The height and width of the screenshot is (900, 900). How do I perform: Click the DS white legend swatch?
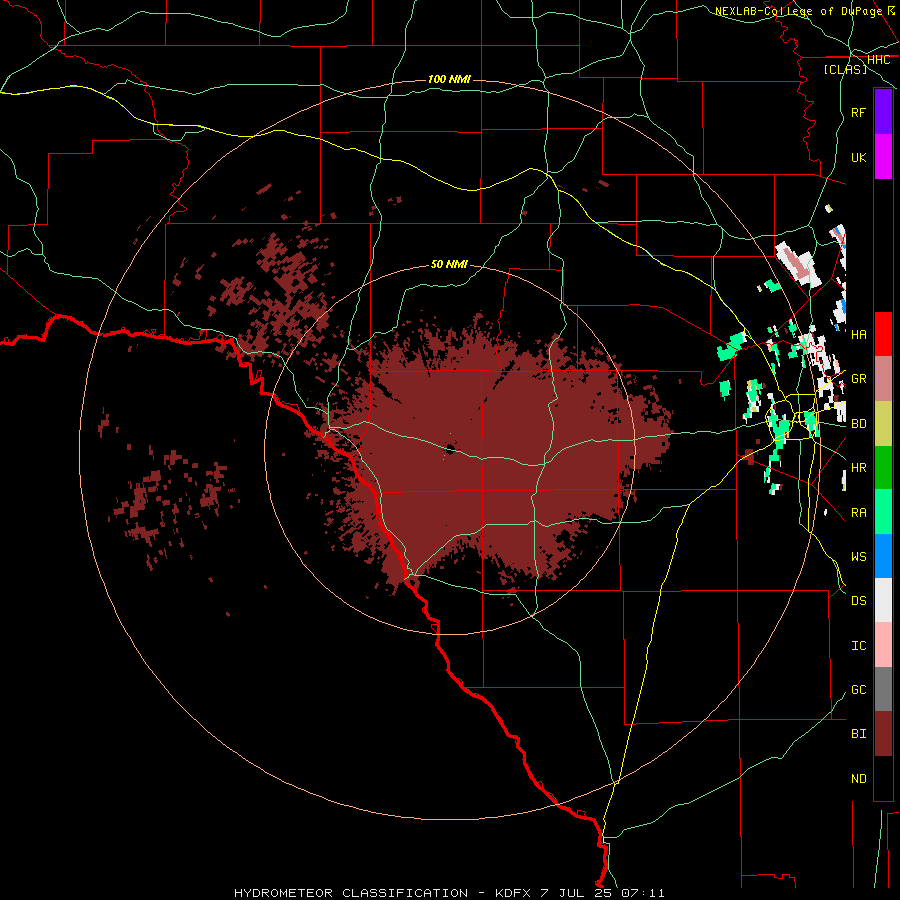[883, 600]
